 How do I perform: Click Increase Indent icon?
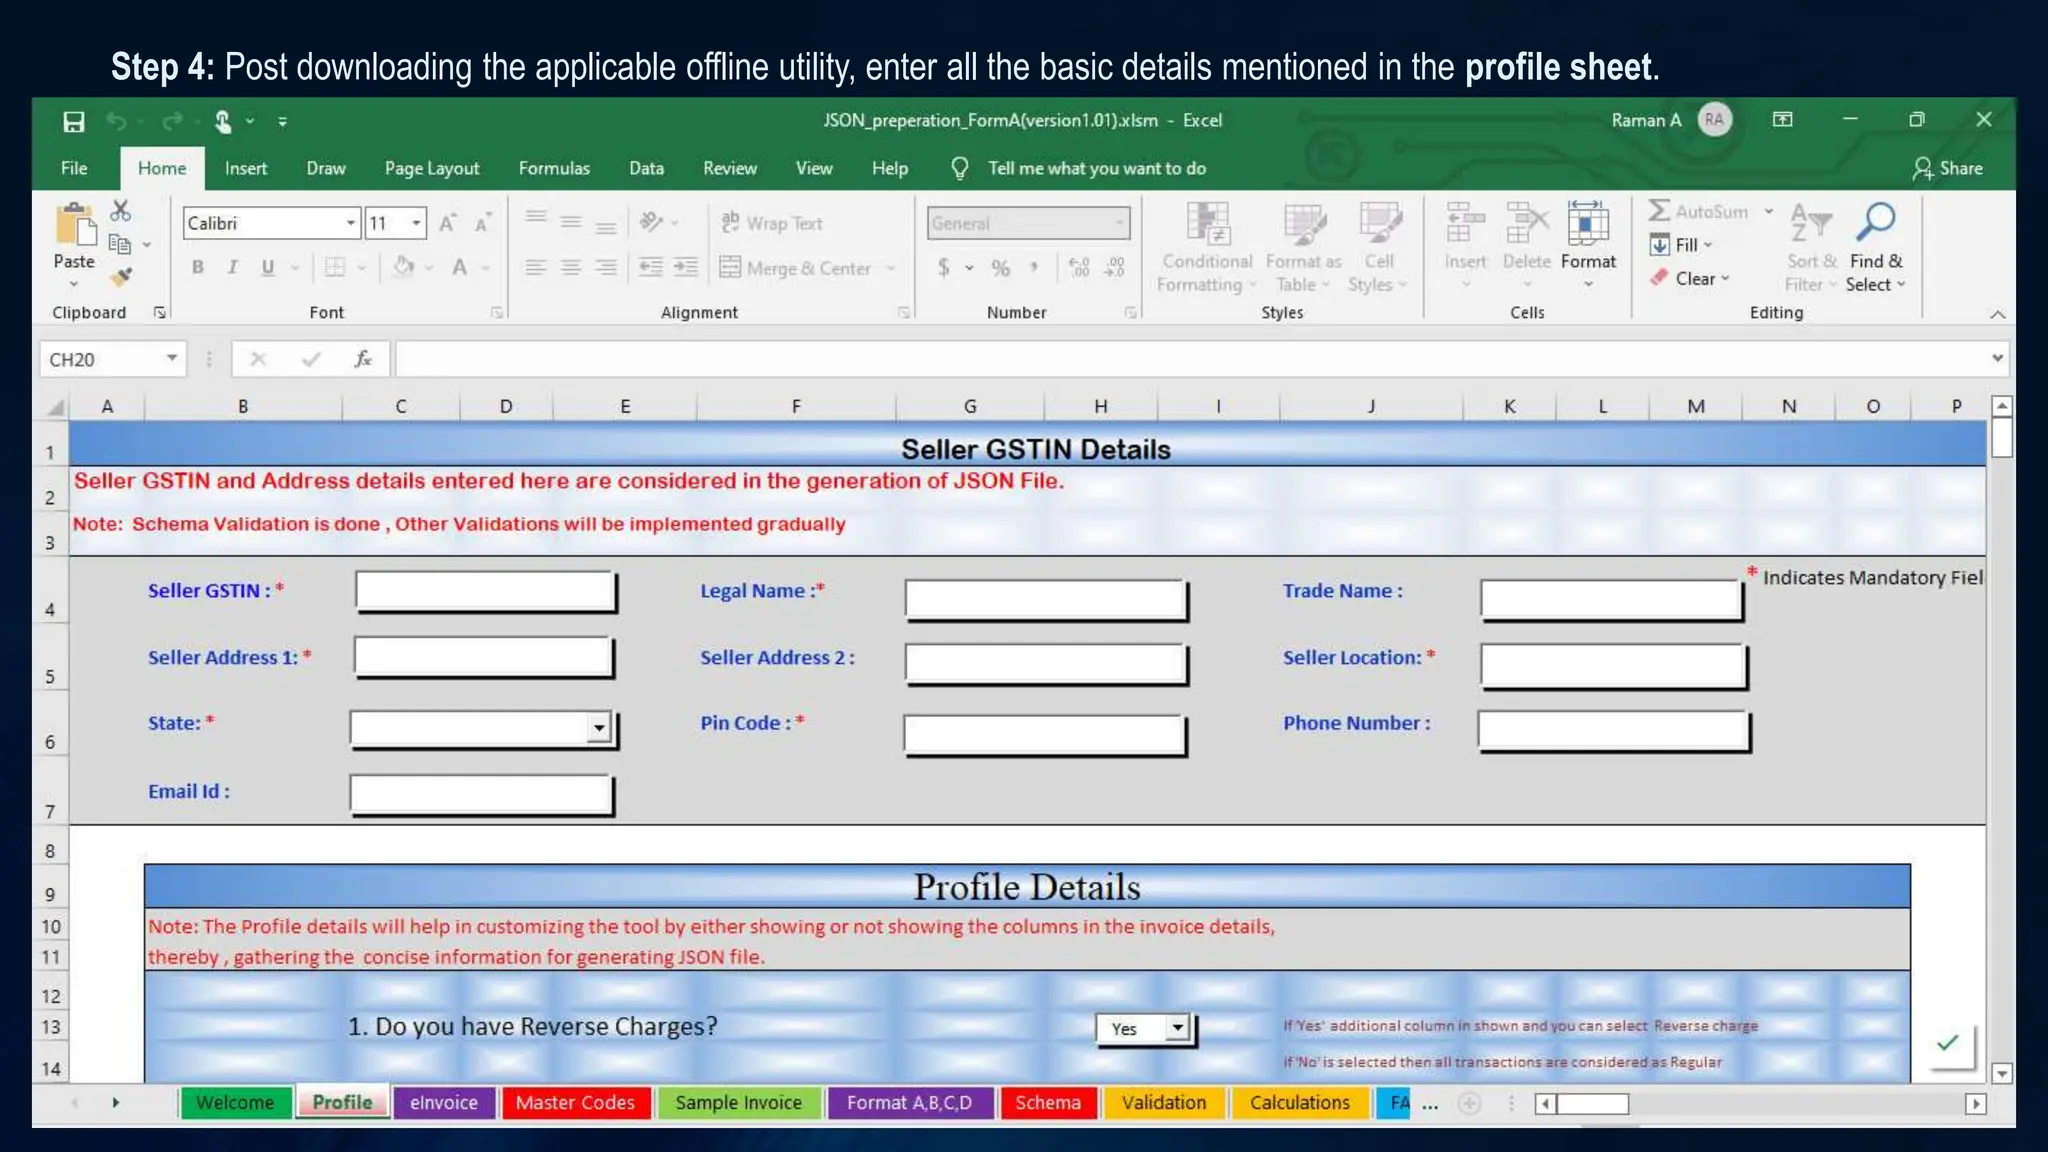686,267
